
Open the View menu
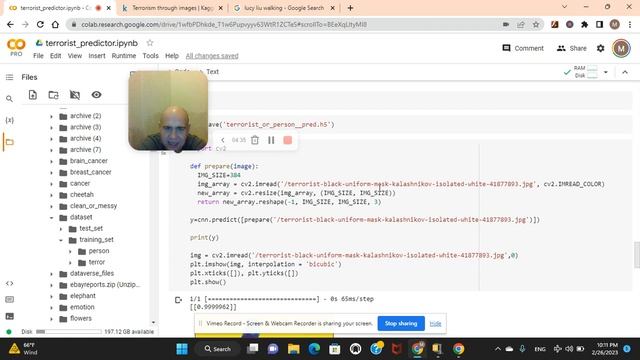pos(75,56)
